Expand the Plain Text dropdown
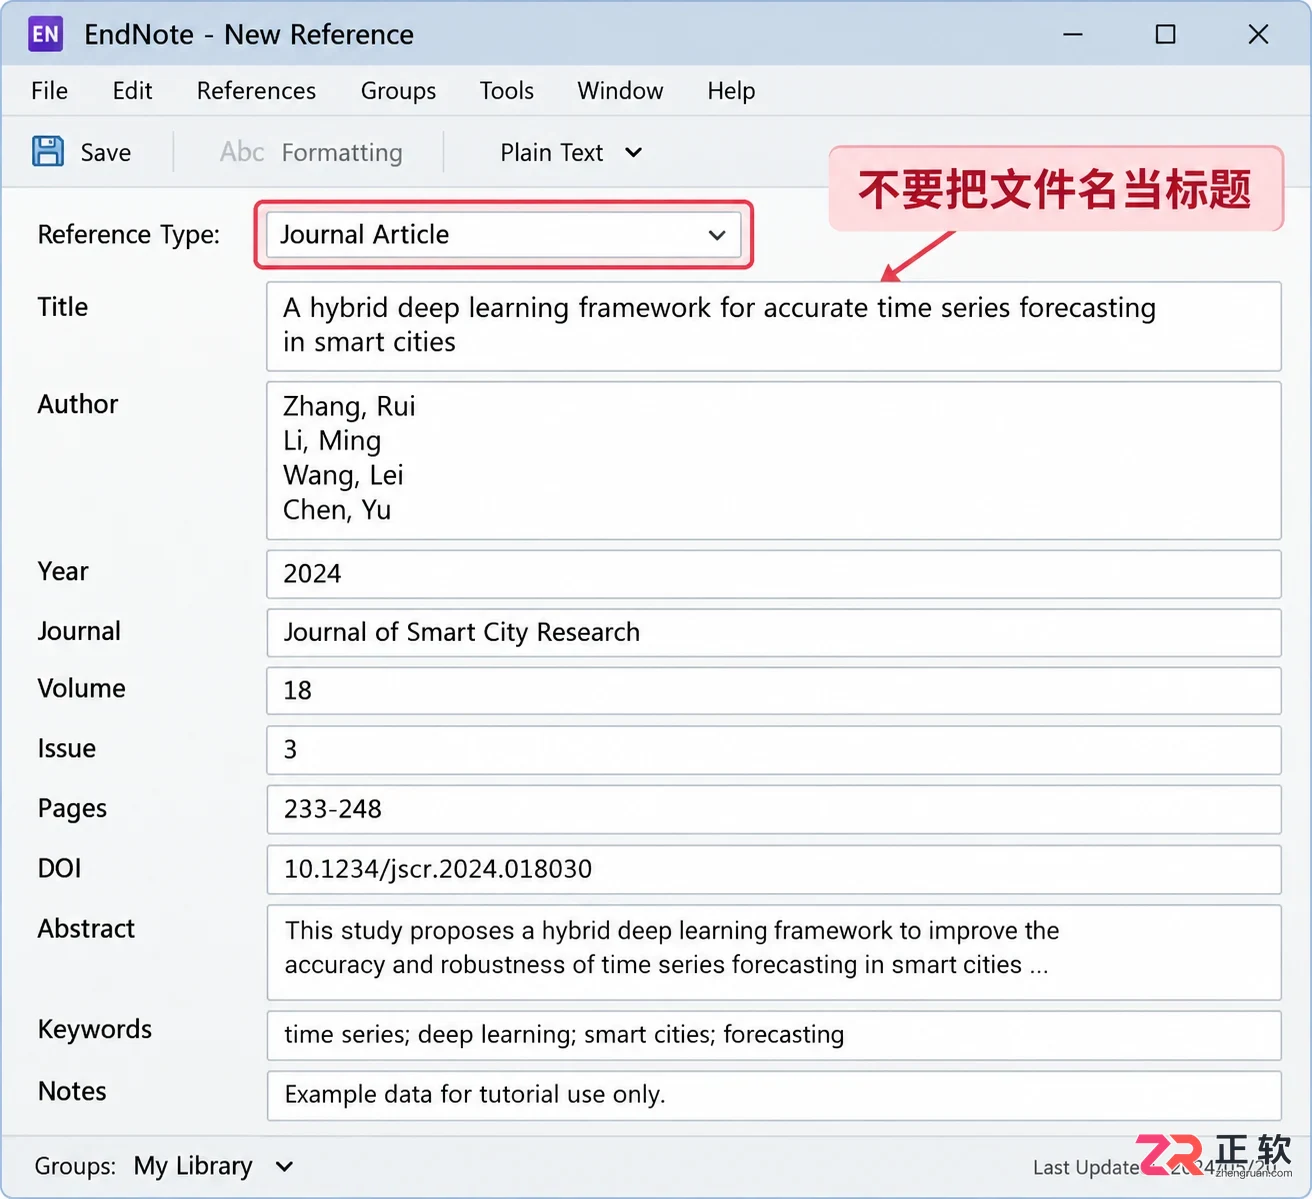 point(571,152)
